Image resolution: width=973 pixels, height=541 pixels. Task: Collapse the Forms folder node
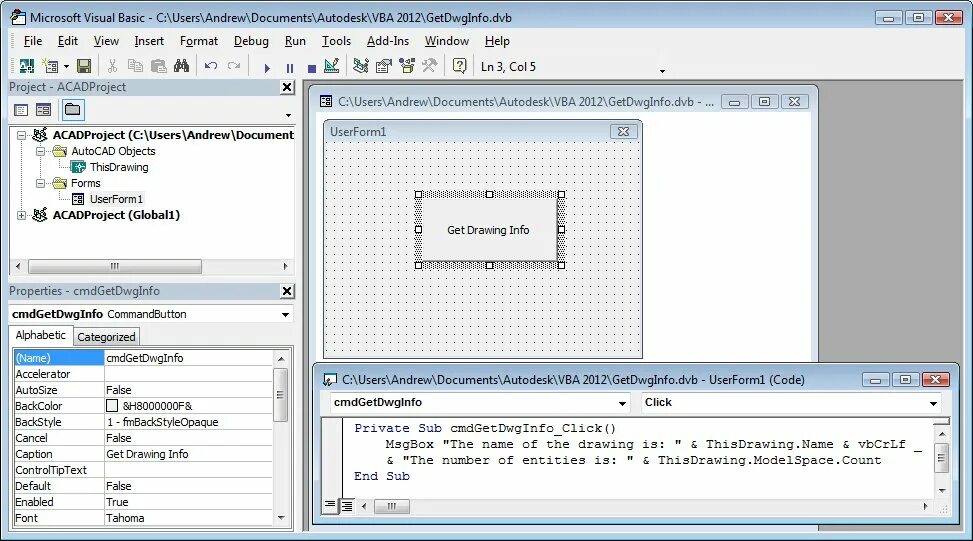pos(40,183)
